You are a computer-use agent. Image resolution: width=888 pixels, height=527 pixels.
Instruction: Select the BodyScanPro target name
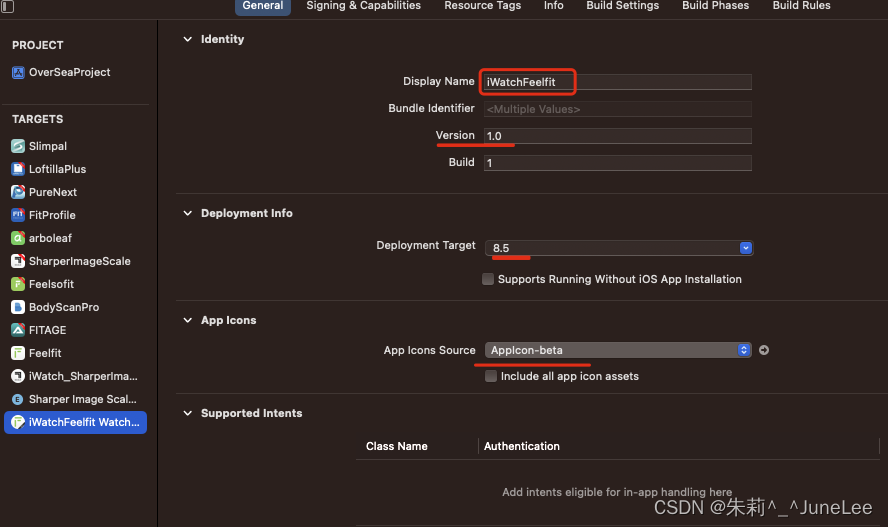(x=64, y=307)
